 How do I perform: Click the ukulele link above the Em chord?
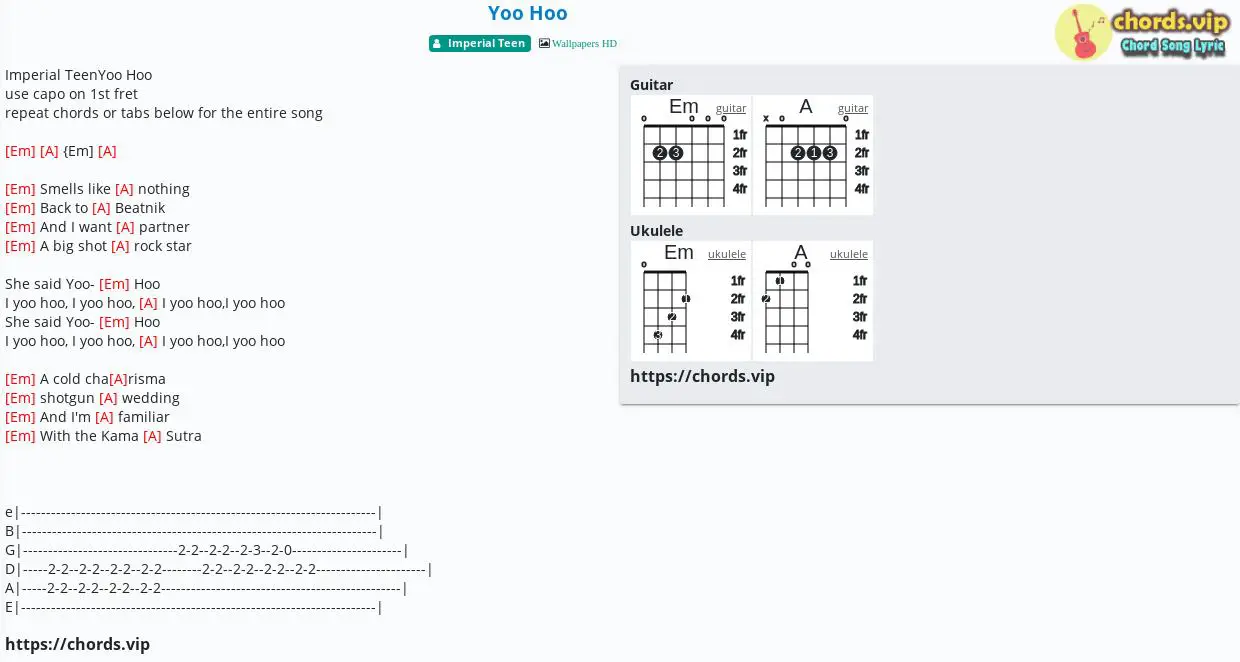[727, 254]
